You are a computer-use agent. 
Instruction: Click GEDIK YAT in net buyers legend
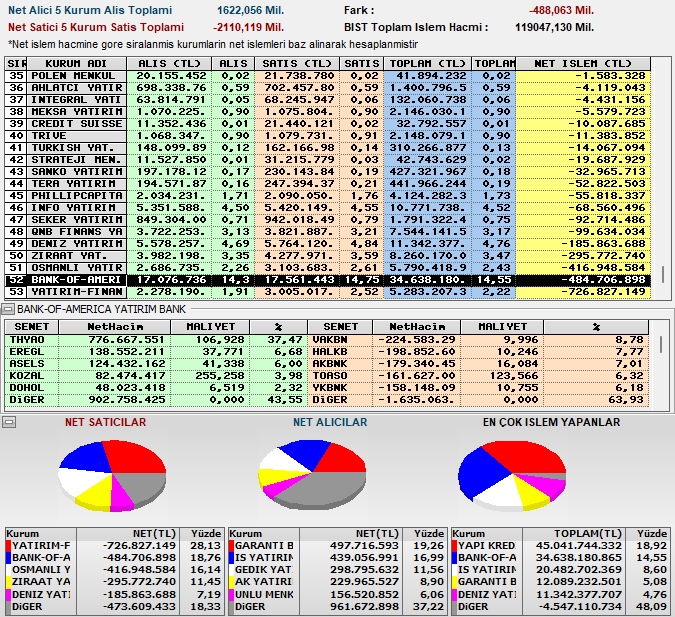tap(264, 570)
